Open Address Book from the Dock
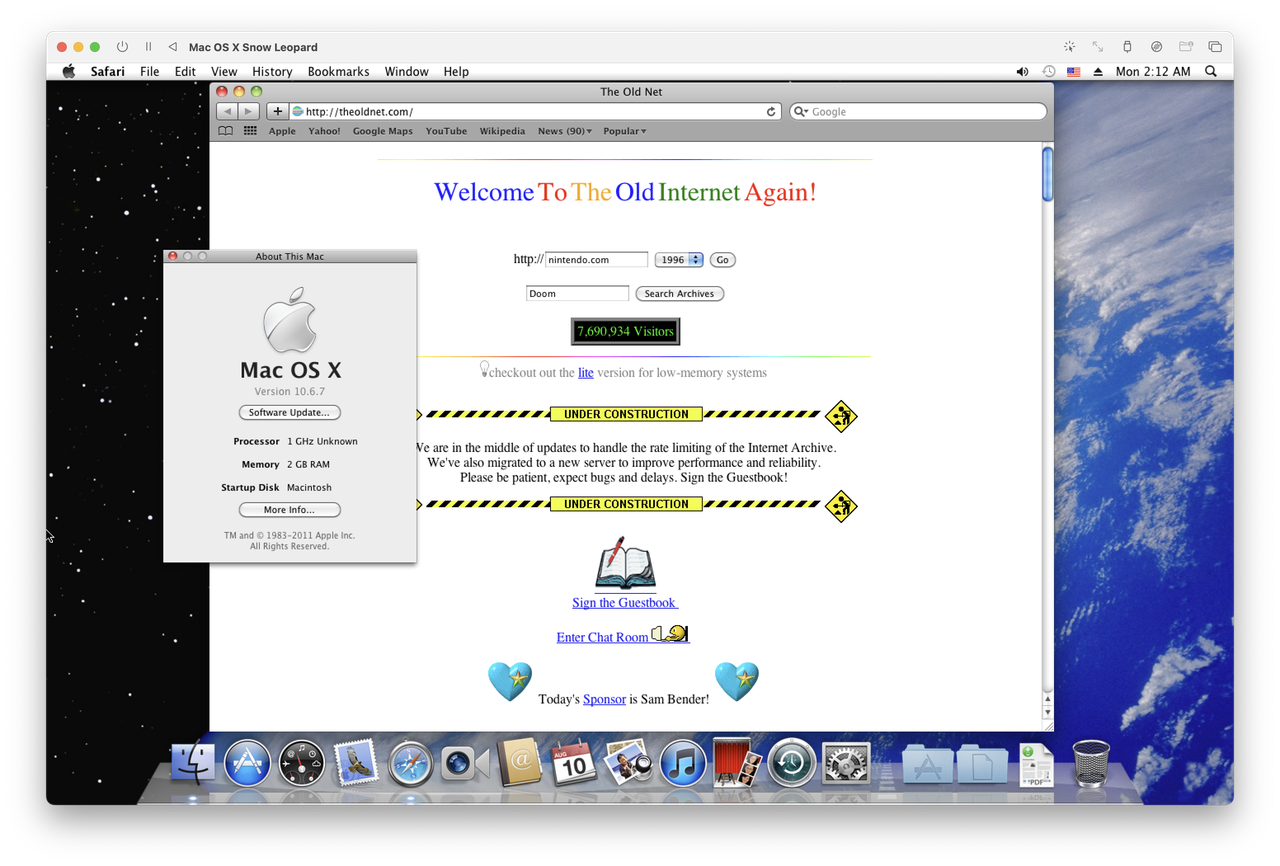1280x866 pixels. point(520,763)
